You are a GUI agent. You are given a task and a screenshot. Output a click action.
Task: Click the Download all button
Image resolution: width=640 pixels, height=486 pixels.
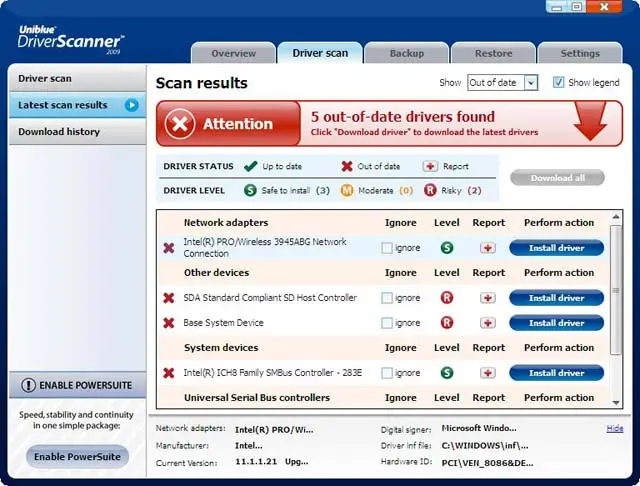click(x=557, y=178)
